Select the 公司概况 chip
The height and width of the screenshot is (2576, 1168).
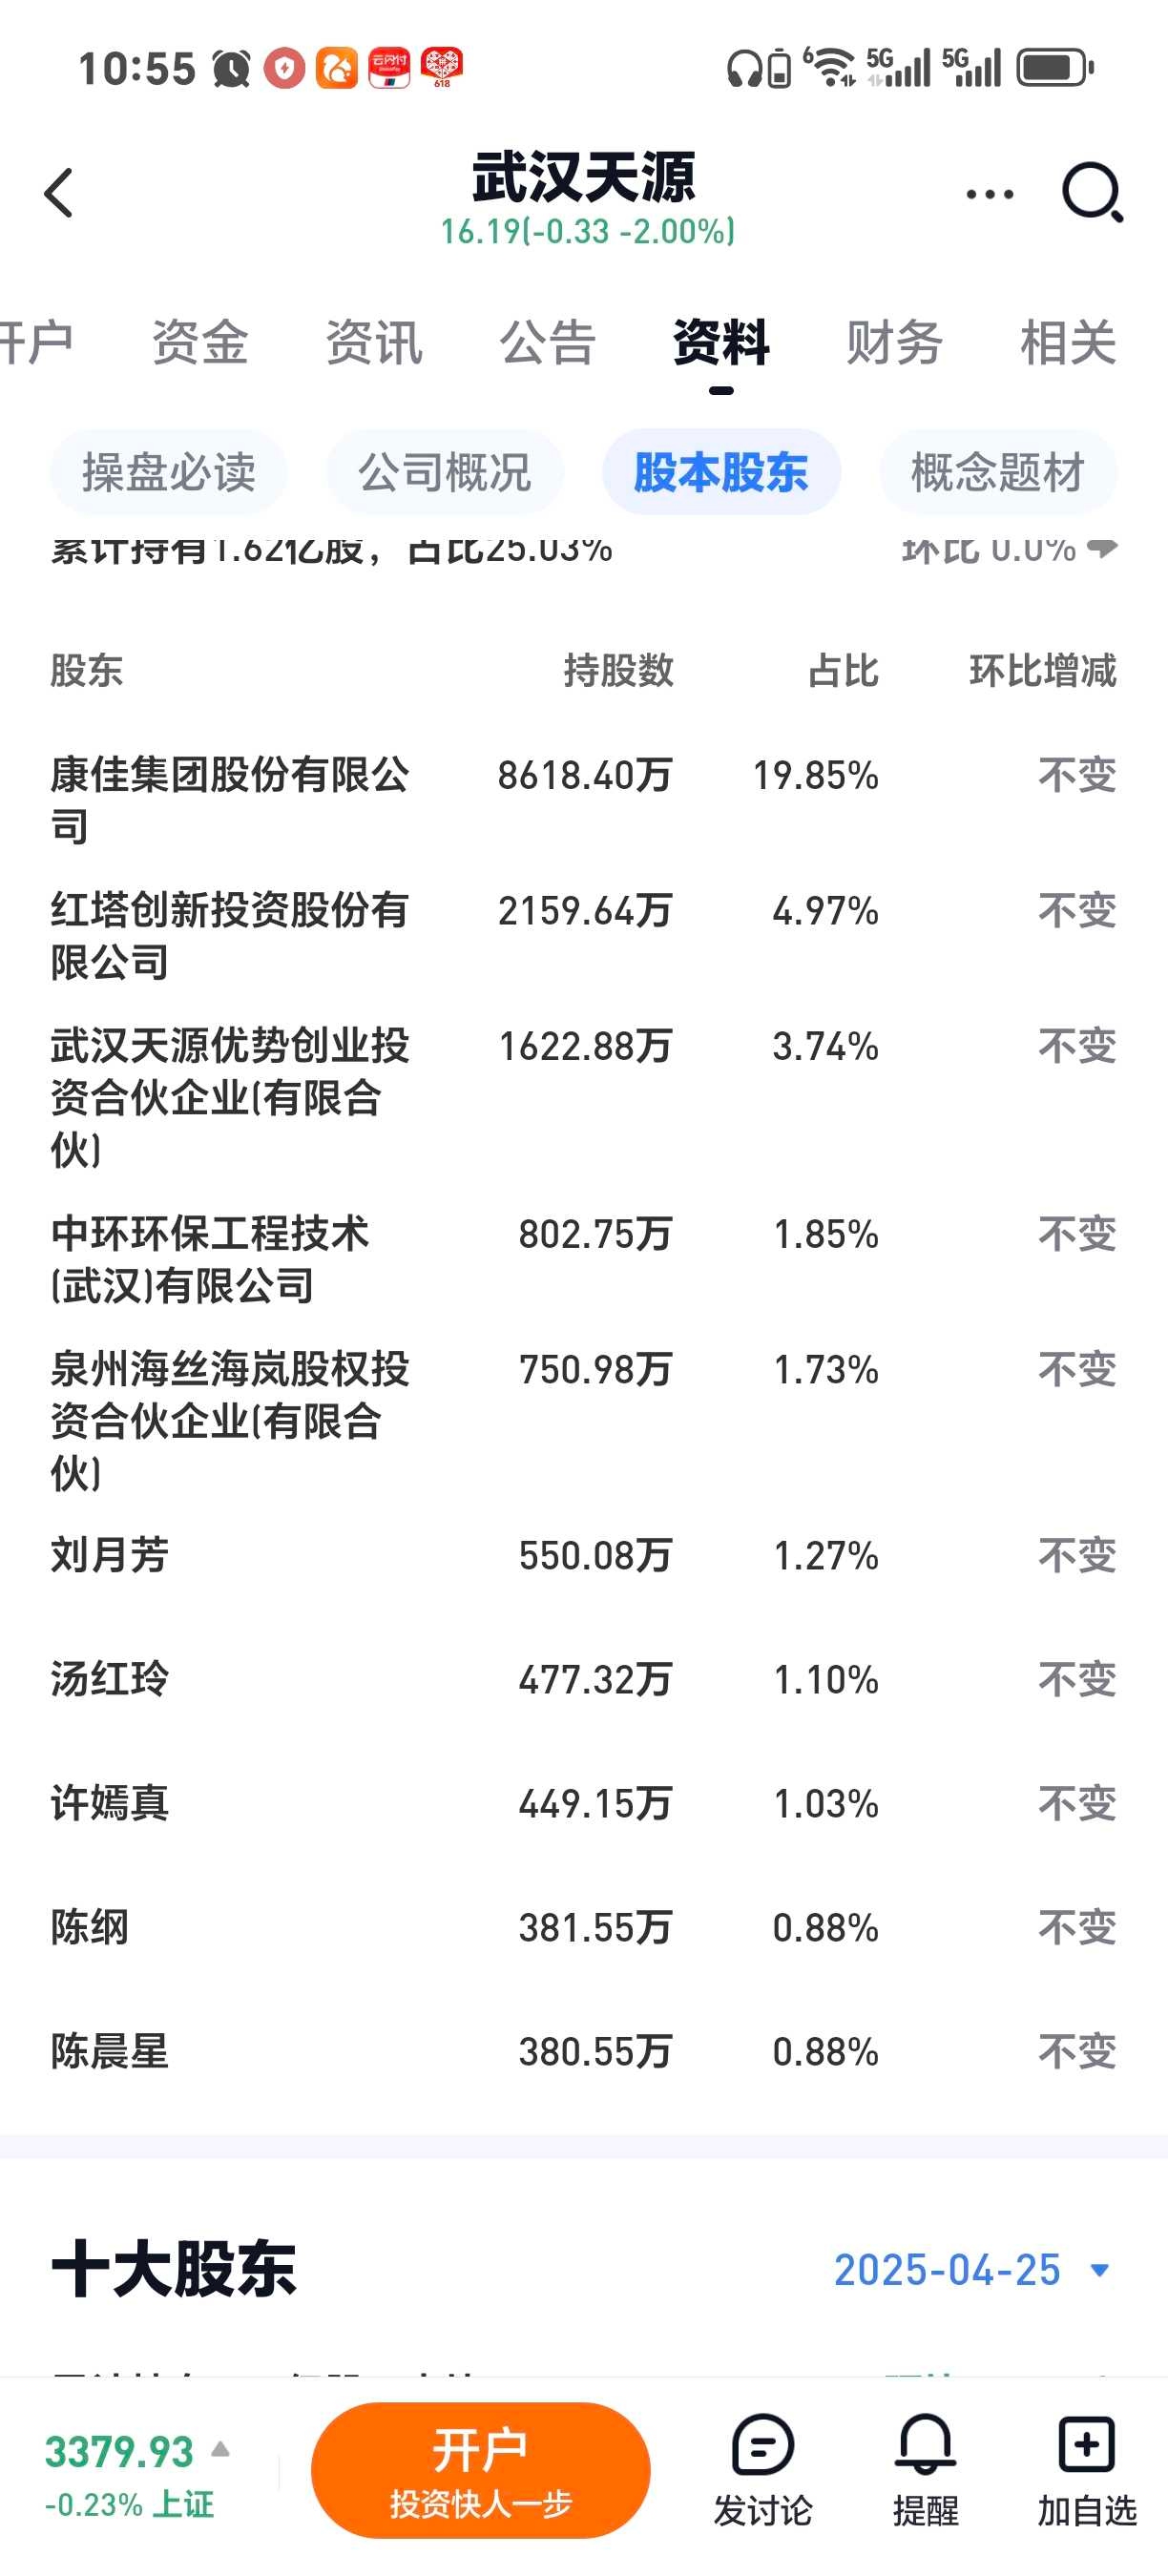click(444, 472)
